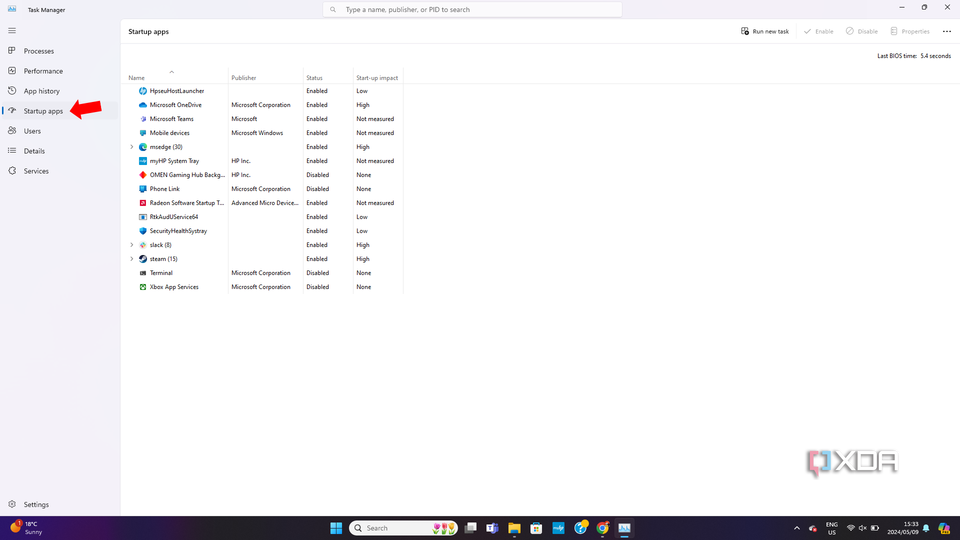Open the Users page
960x540 pixels.
[x=32, y=131]
